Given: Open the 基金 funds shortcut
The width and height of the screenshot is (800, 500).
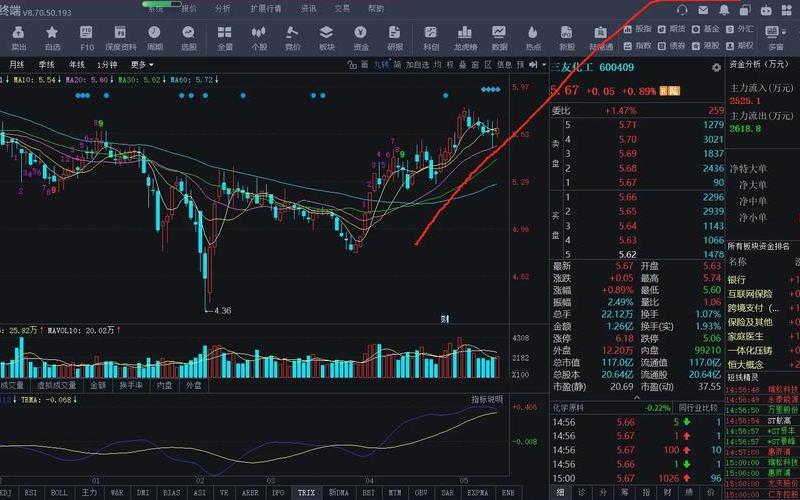Looking at the screenshot, I should pyautogui.click(x=706, y=29).
